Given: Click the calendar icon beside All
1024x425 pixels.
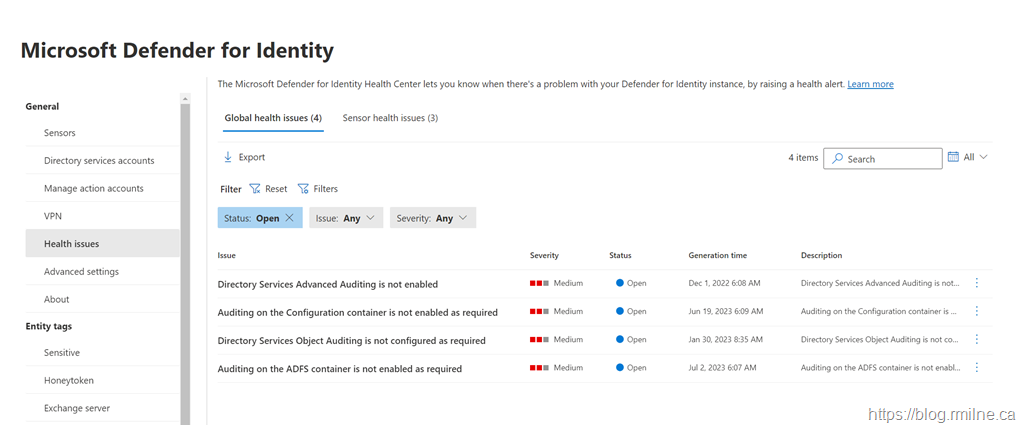Looking at the screenshot, I should point(953,157).
